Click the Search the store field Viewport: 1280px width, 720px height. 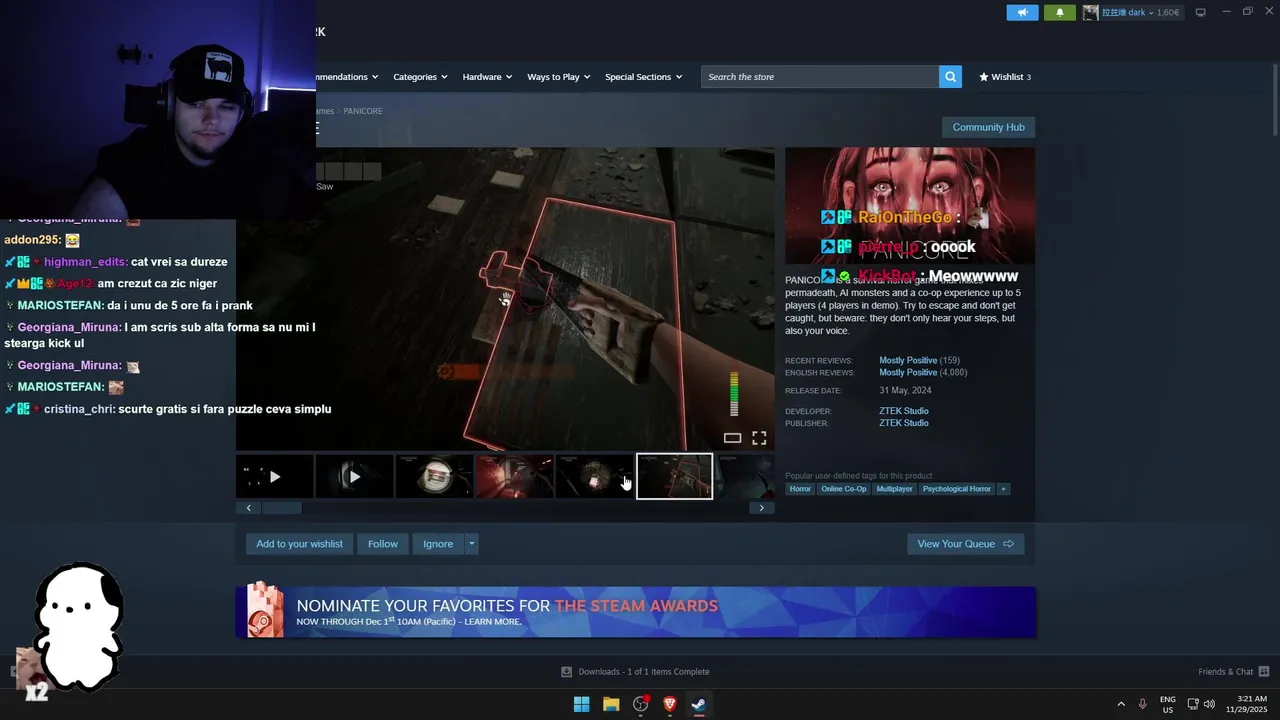click(820, 76)
